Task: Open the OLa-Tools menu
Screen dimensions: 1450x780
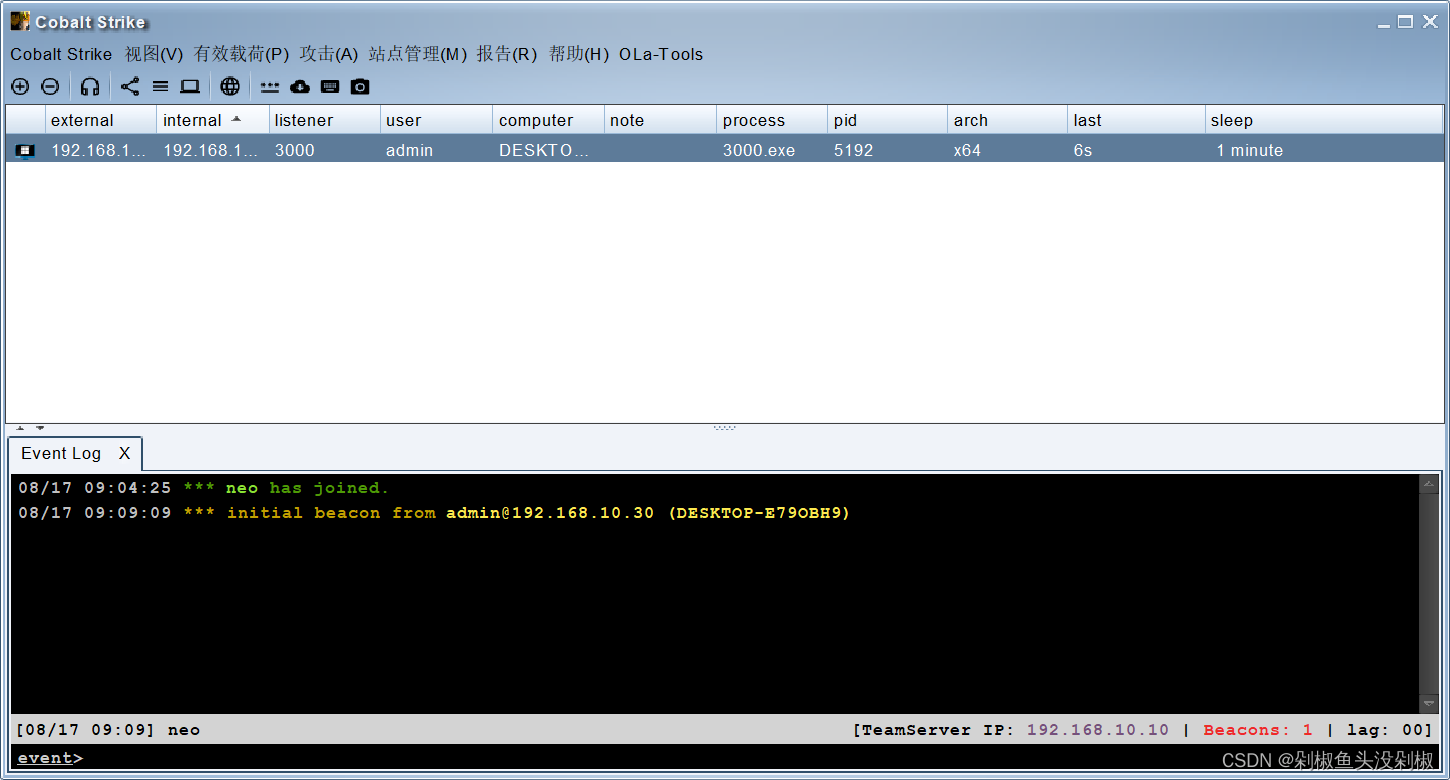Action: 661,54
